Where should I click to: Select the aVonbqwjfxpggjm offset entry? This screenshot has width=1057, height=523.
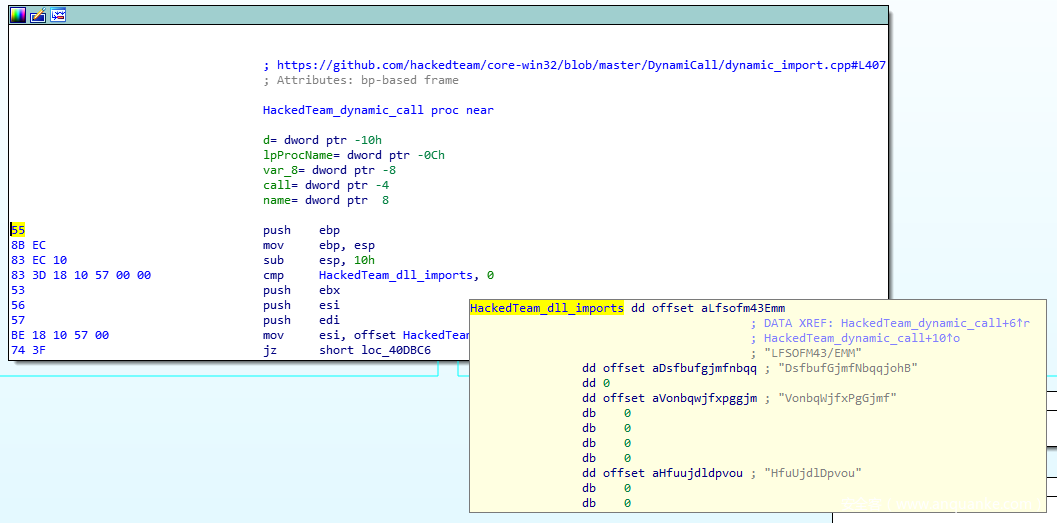click(x=700, y=398)
